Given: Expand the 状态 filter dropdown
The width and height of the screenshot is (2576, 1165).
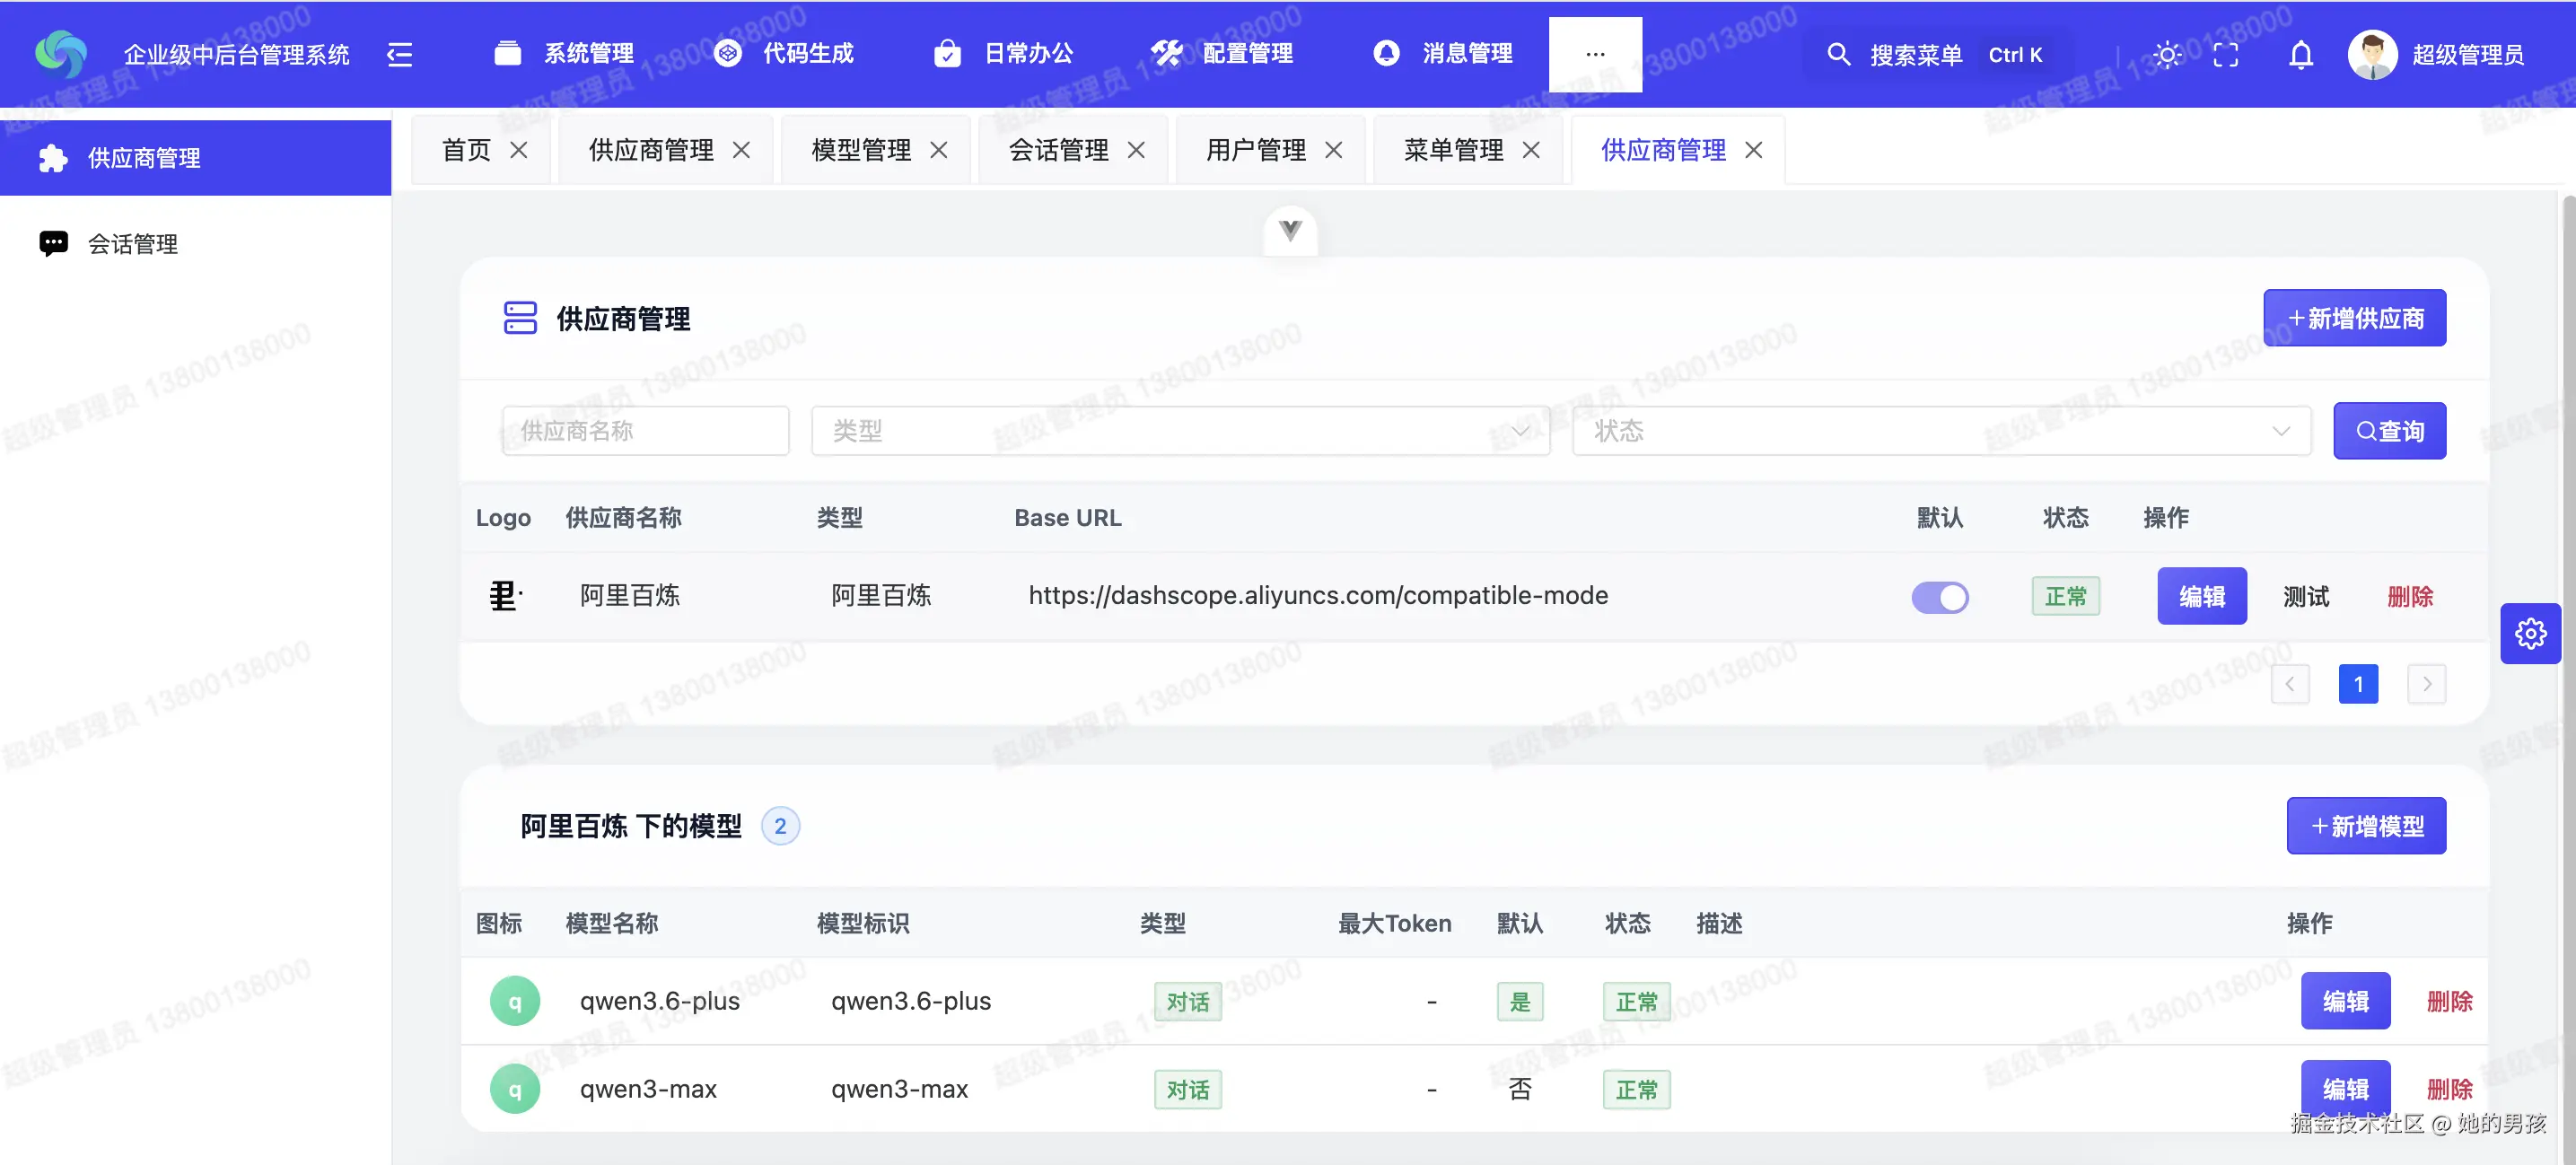Looking at the screenshot, I should (x=1940, y=431).
